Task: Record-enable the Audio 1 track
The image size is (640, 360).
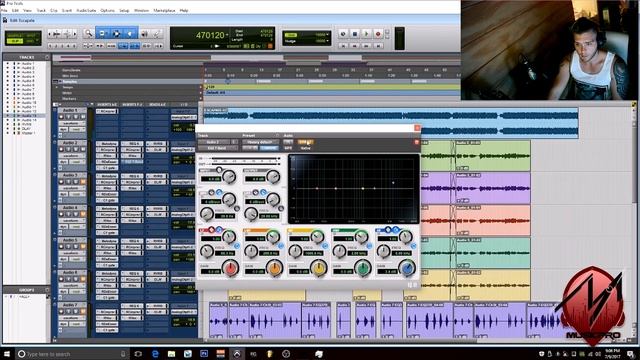Action: tap(61, 117)
